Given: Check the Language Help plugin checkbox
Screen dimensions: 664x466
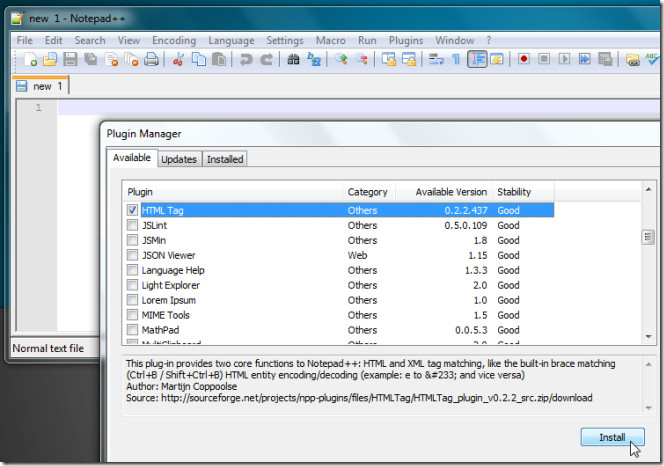Looking at the screenshot, I should pos(132,270).
